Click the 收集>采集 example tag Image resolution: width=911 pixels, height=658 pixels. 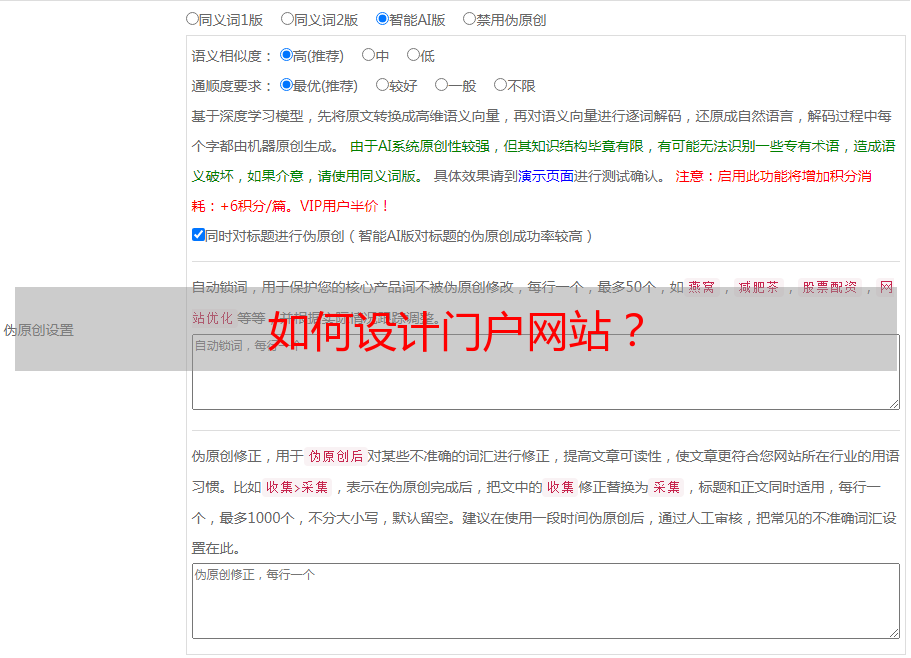[x=297, y=487]
